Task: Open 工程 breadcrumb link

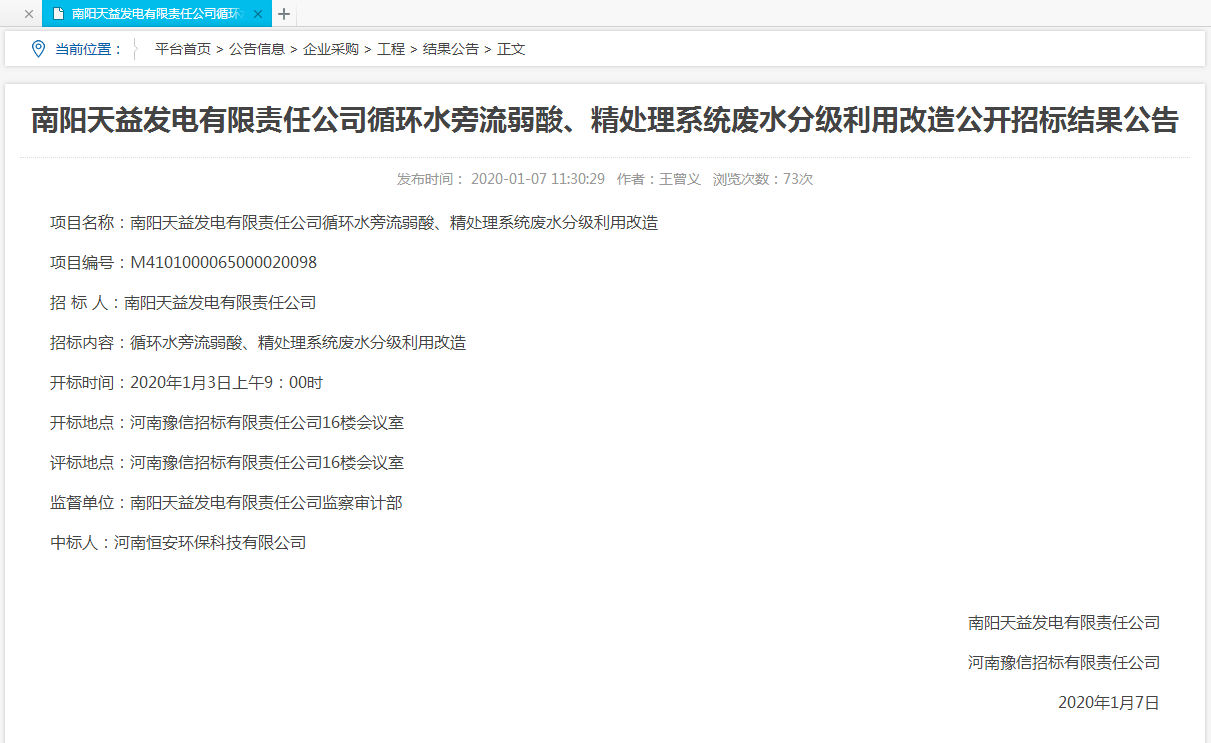Action: 391,49
